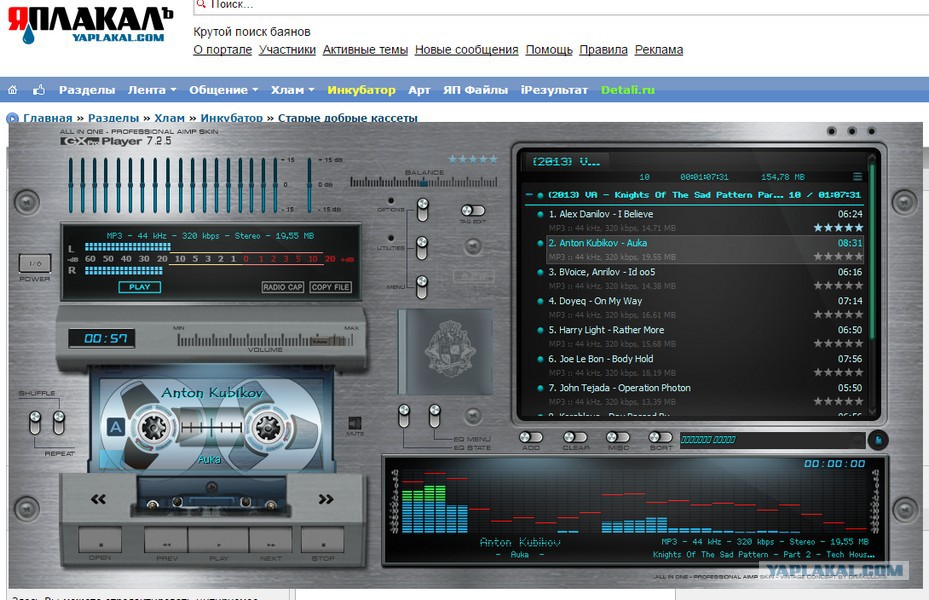
Task: Flip the EQ STATE switch
Action: (403, 416)
